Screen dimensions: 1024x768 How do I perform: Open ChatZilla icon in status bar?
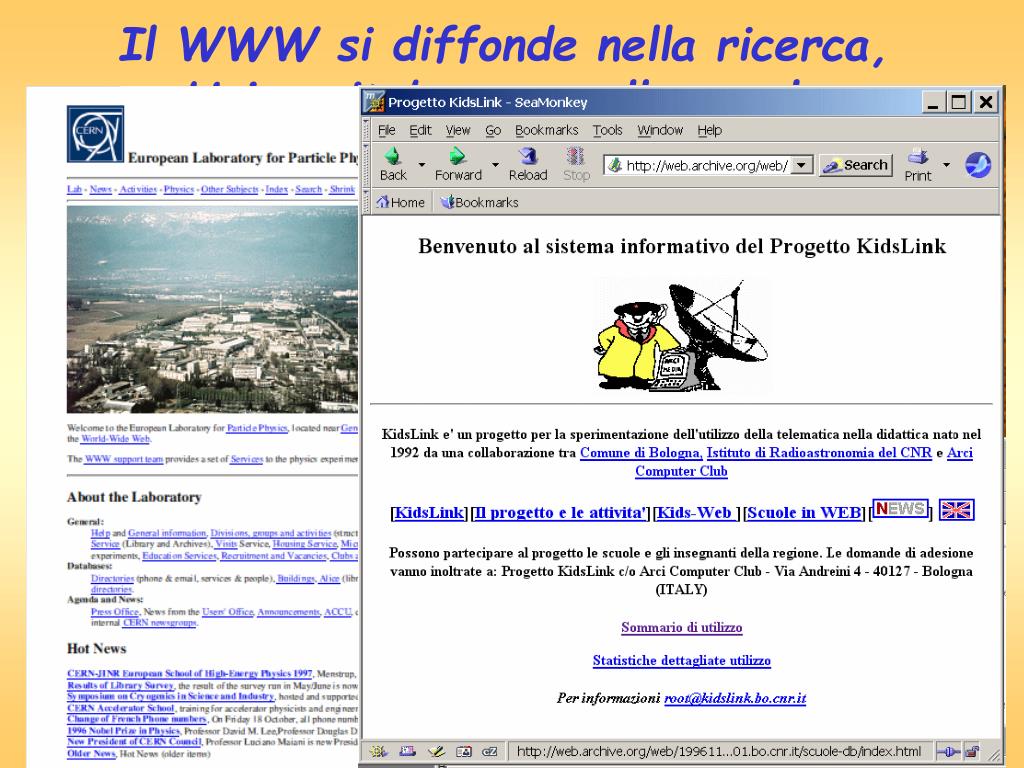[490, 751]
